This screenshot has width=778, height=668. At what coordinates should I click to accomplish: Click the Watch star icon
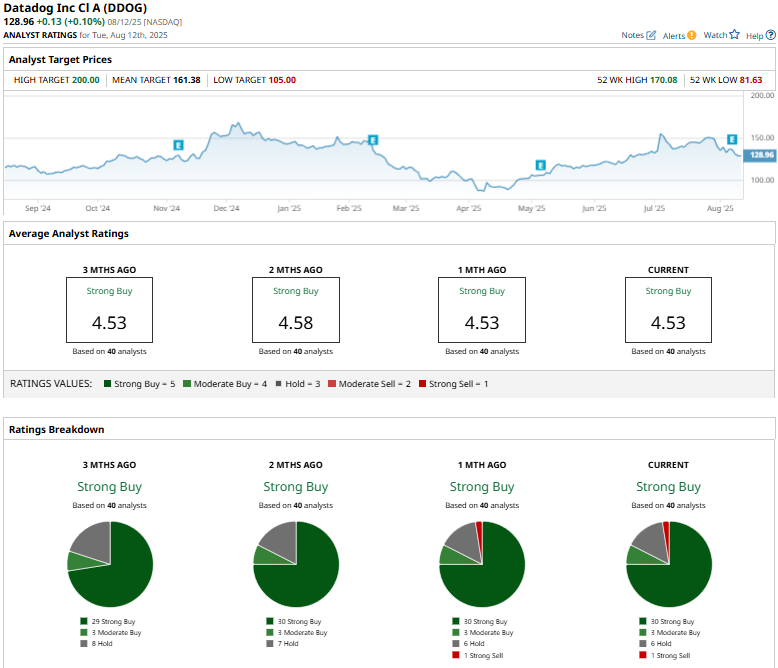734,35
